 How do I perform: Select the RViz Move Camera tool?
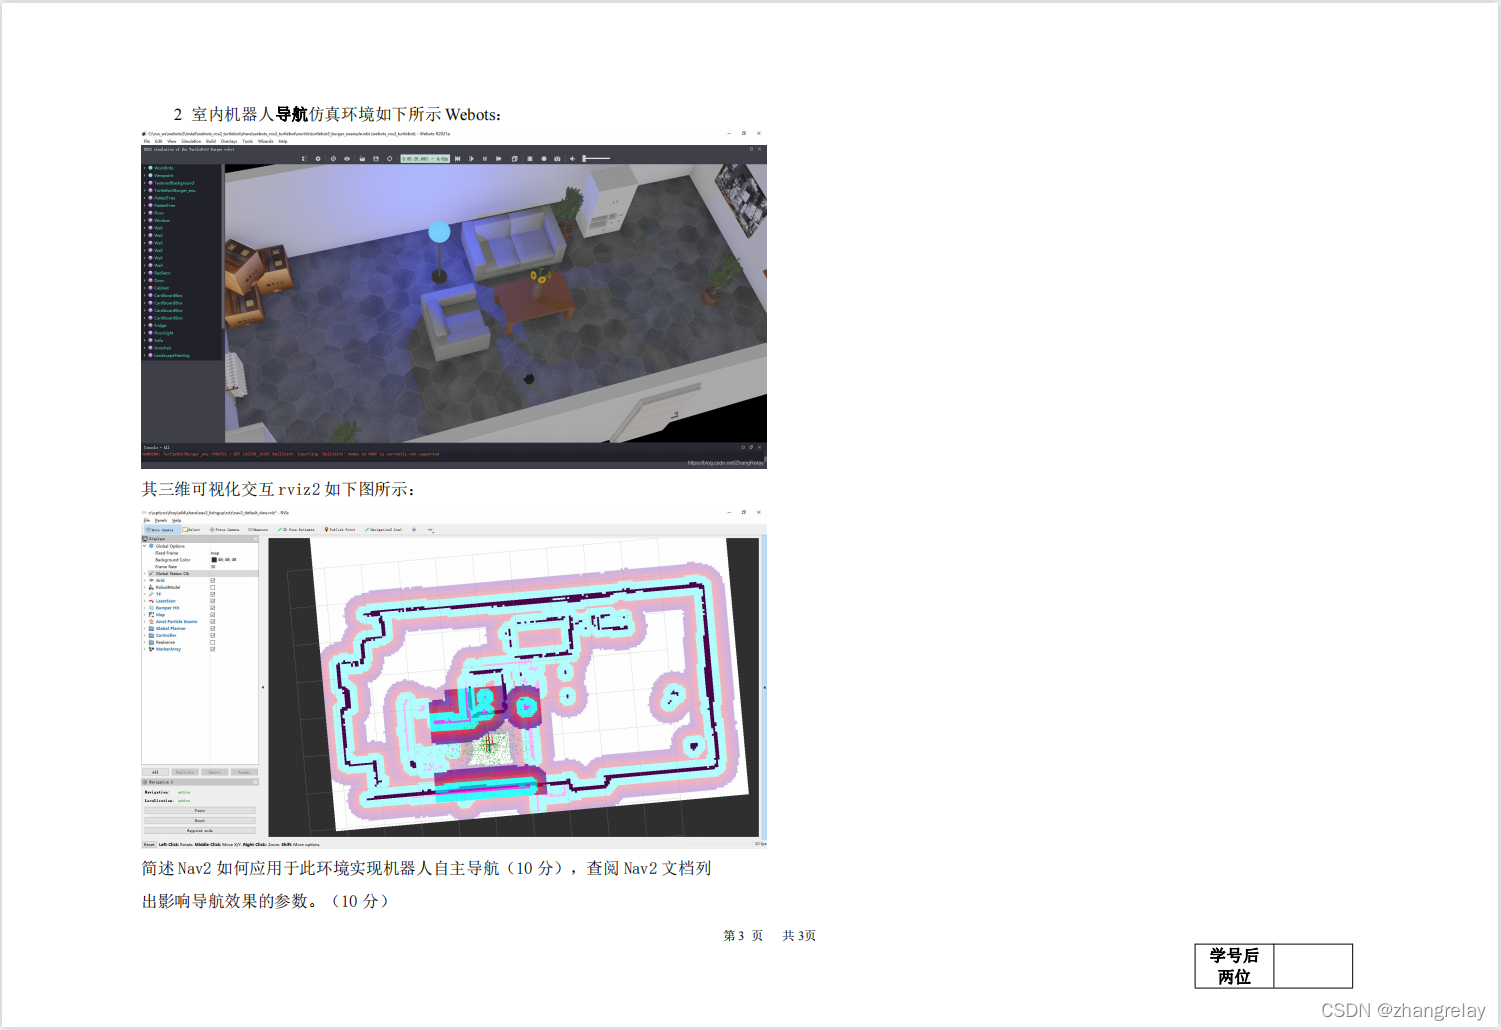160,530
